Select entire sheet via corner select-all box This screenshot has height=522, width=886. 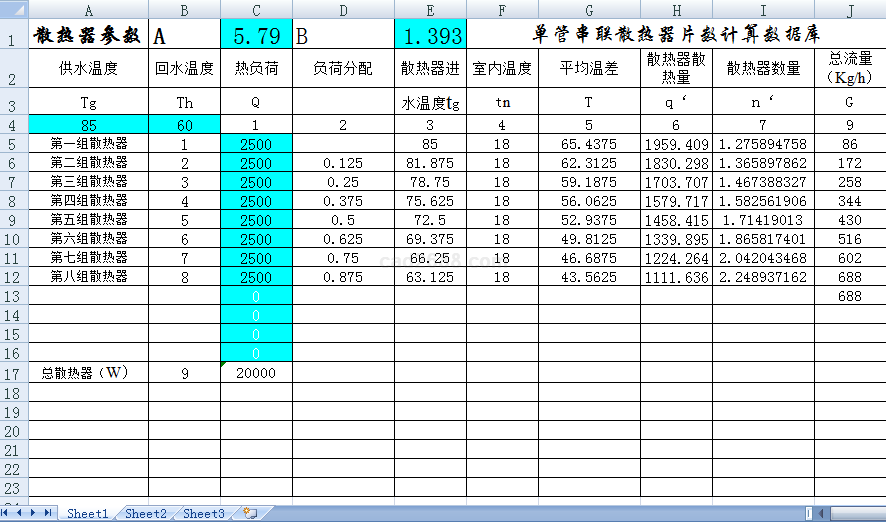[x=14, y=9]
